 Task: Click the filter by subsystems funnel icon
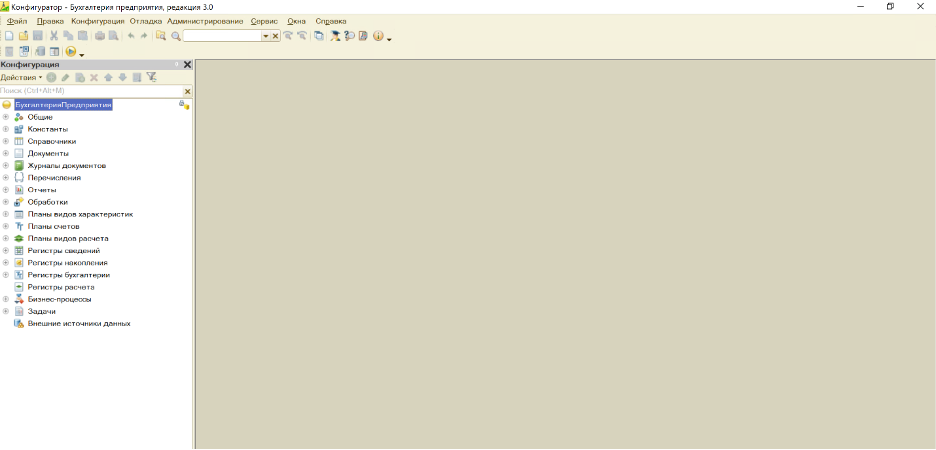click(x=152, y=77)
